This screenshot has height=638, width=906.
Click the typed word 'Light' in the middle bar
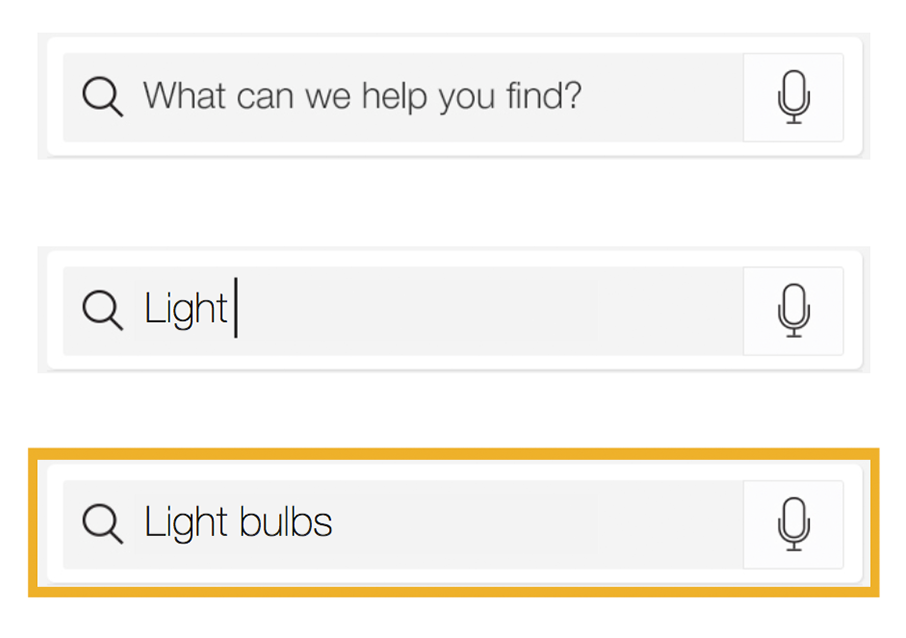[x=186, y=310]
